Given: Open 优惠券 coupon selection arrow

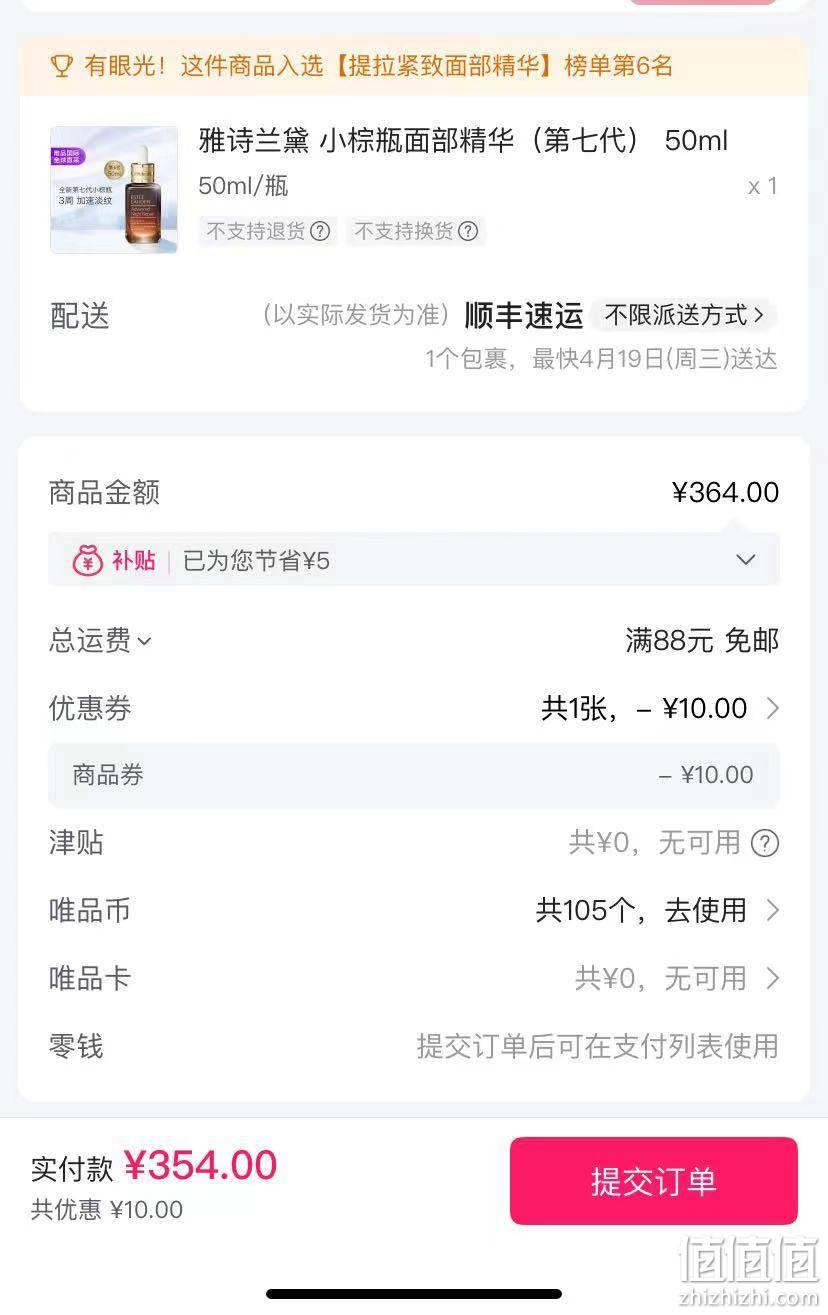Looking at the screenshot, I should point(772,708).
